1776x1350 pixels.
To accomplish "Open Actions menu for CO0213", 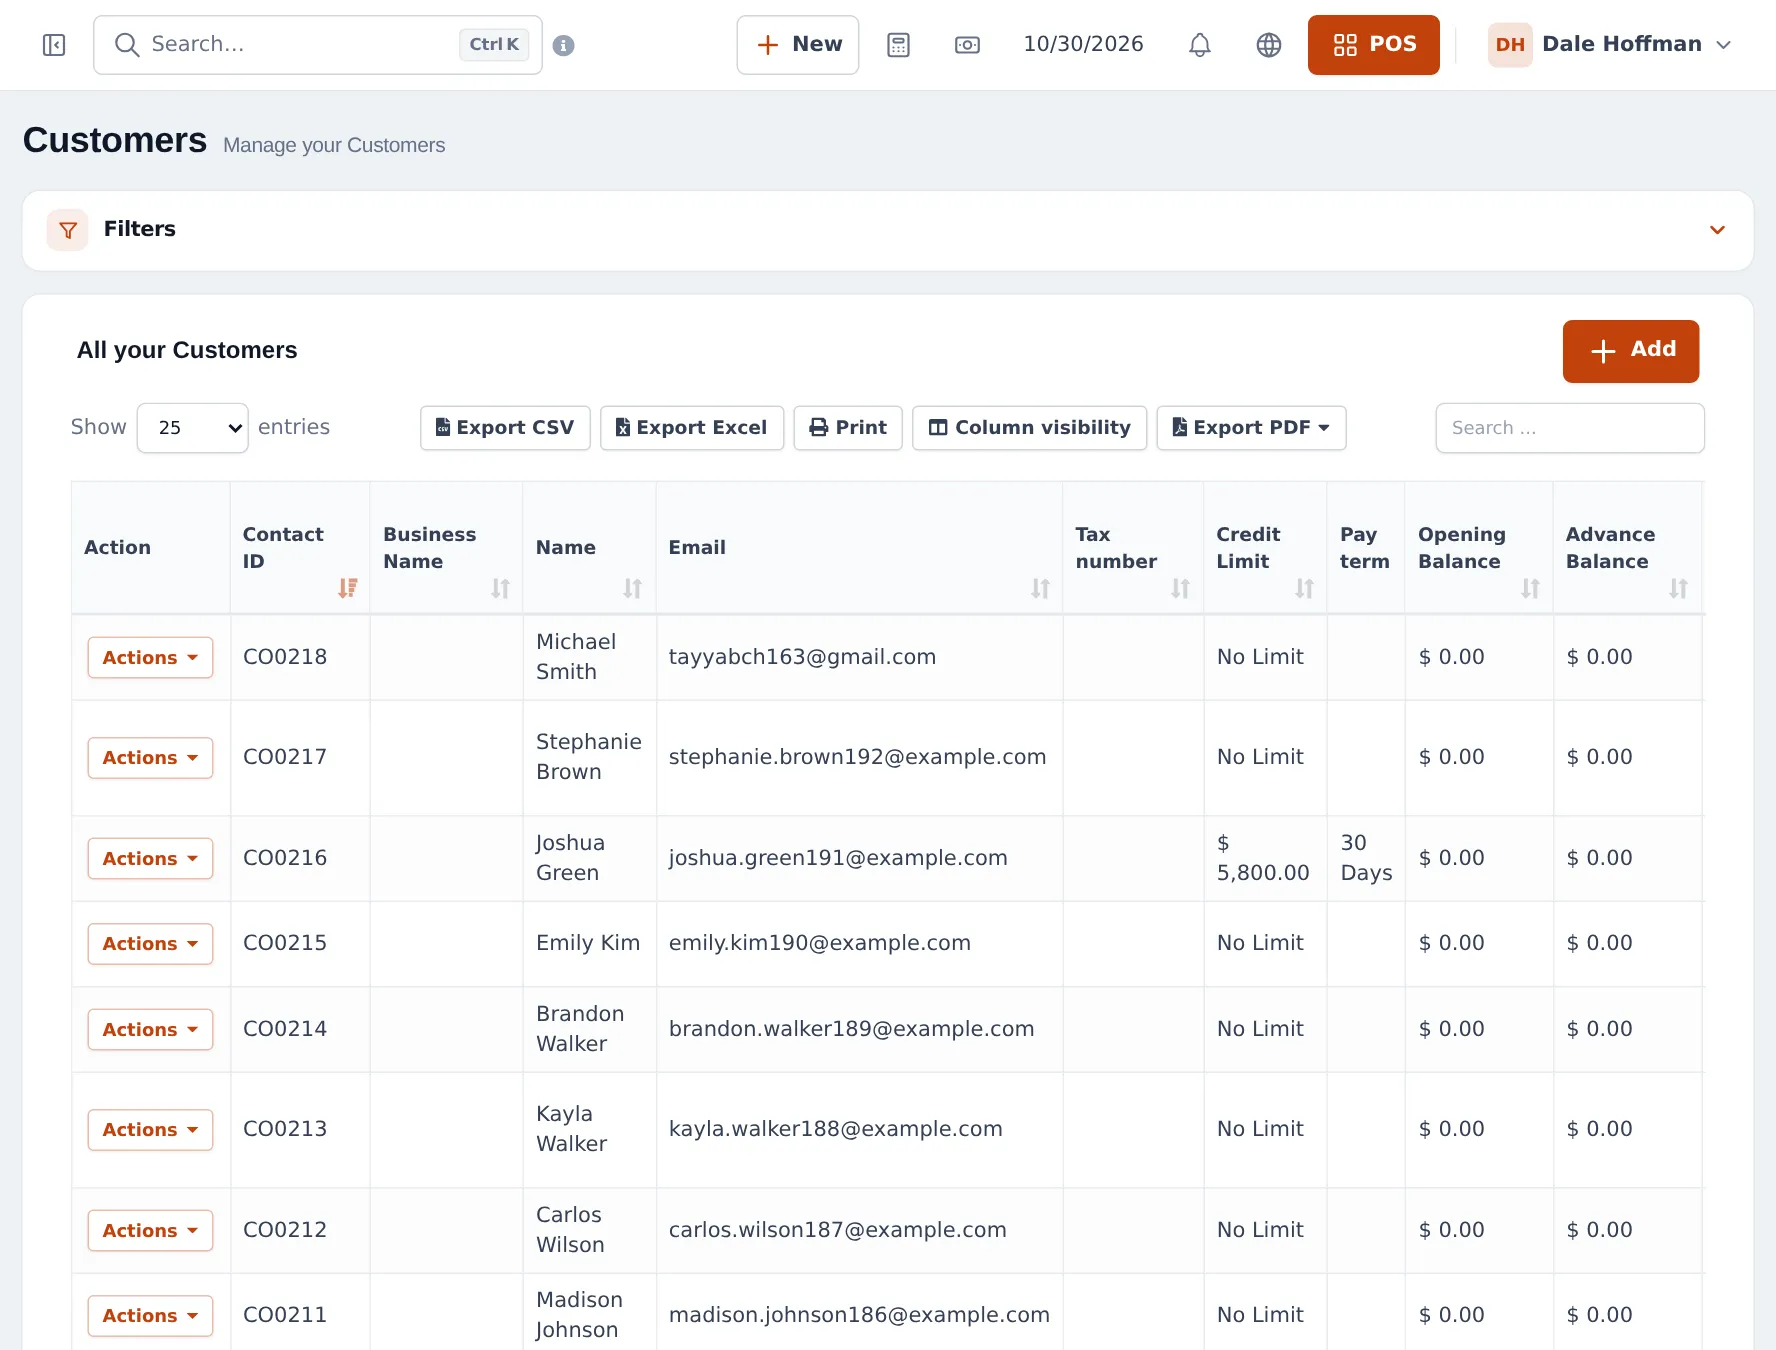I will click(x=150, y=1130).
